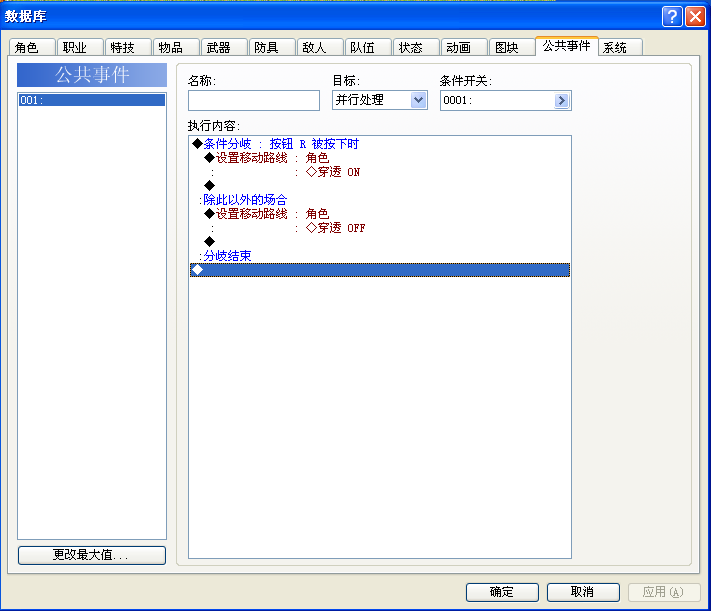Viewport: 711px width, 611px height.
Task: Open the 系统 tab
Action: (620, 47)
